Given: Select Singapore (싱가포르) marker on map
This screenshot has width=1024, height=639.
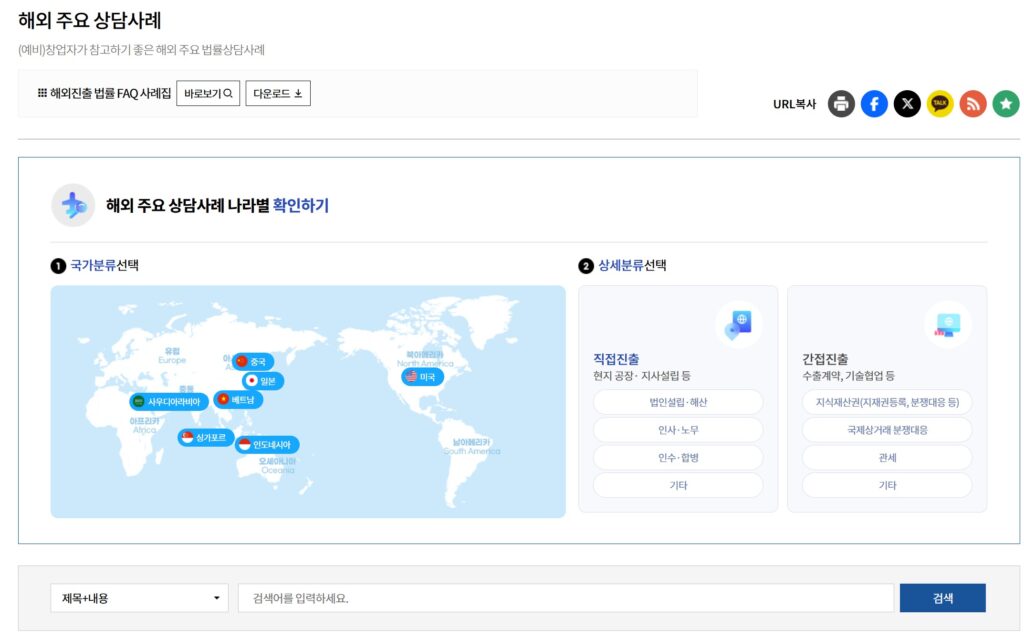Looking at the screenshot, I should 206,437.
